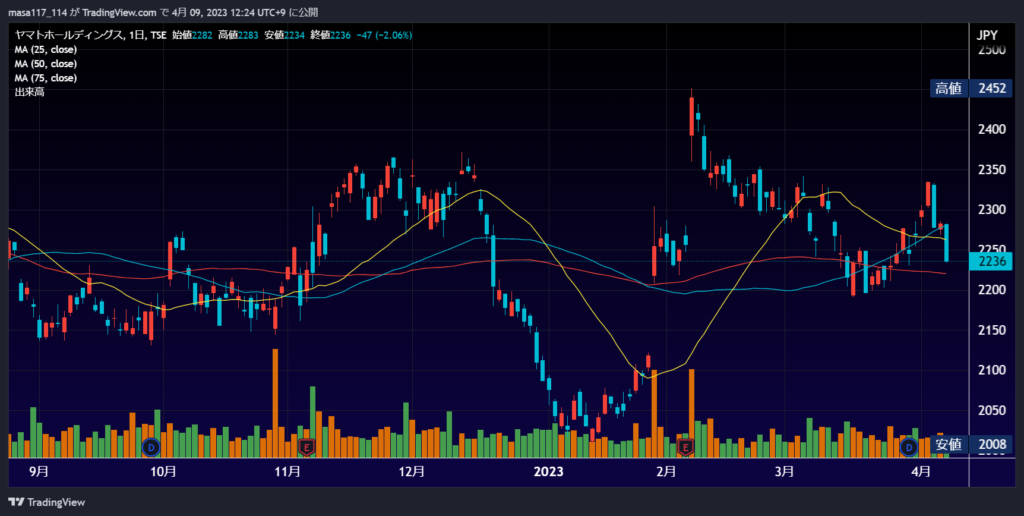This screenshot has height=516, width=1024.
Task: Click the 高値 2452 price label
Action: tap(971, 88)
